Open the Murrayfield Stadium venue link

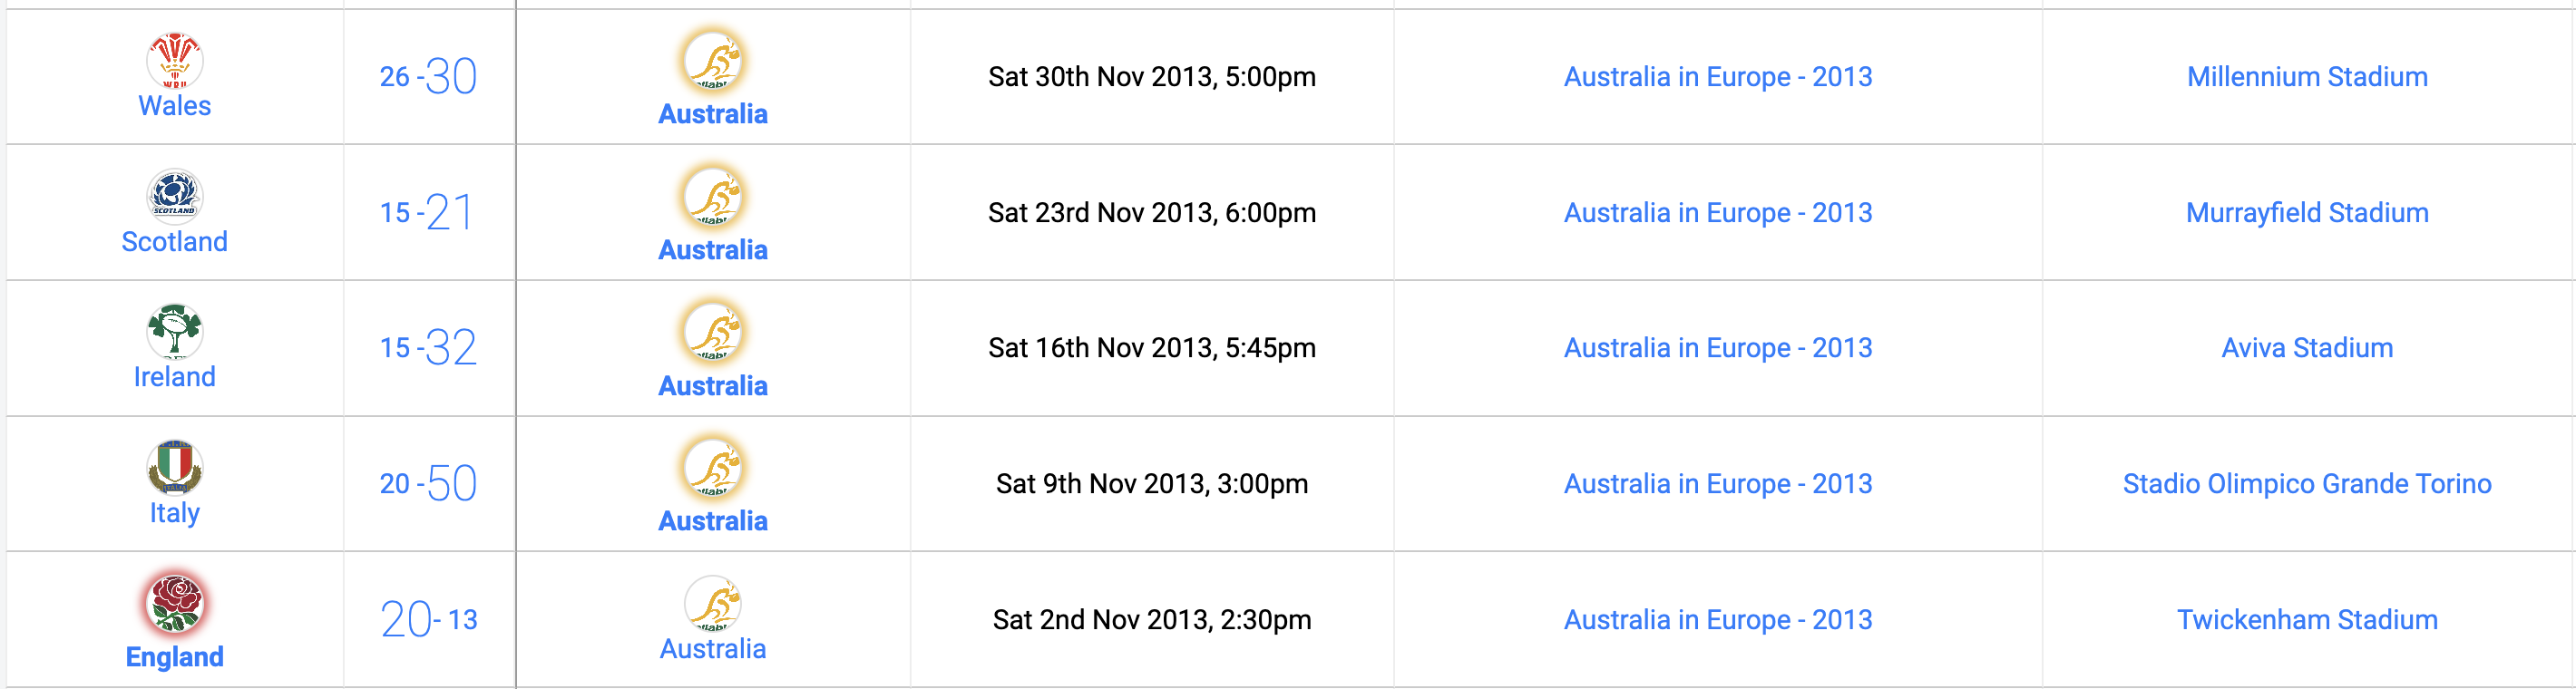coord(2306,213)
